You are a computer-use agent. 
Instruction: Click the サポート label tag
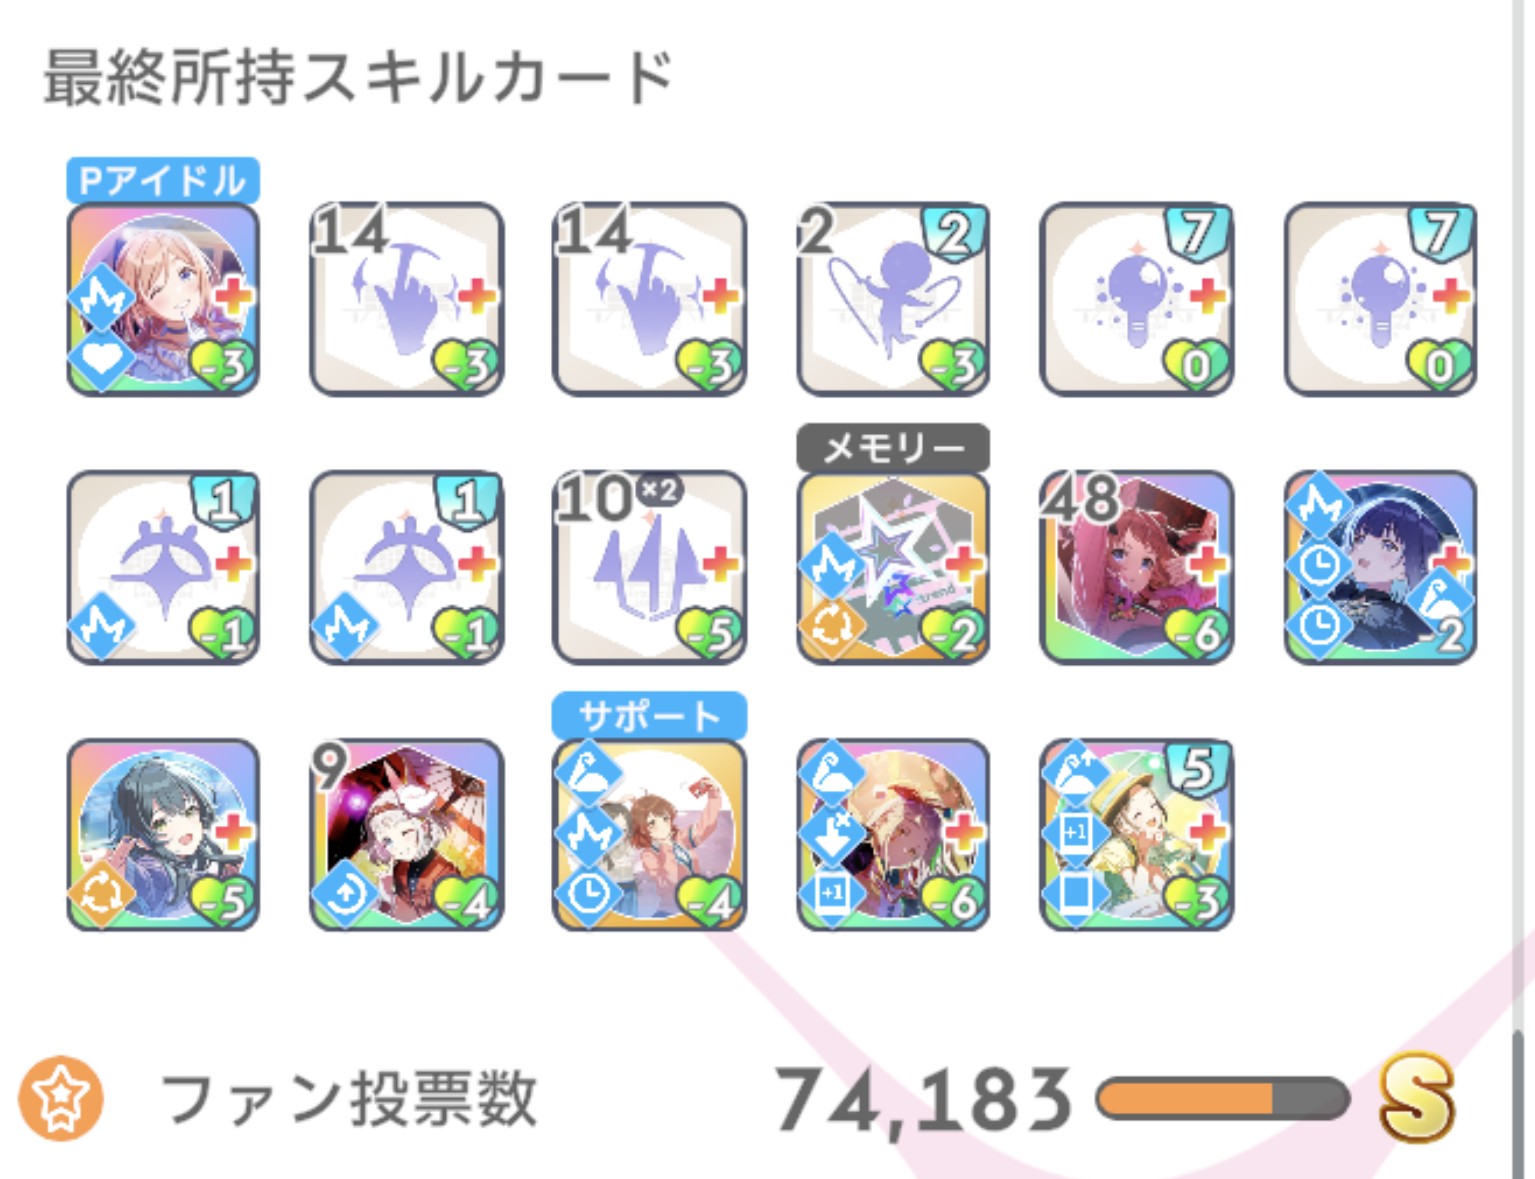(x=650, y=716)
